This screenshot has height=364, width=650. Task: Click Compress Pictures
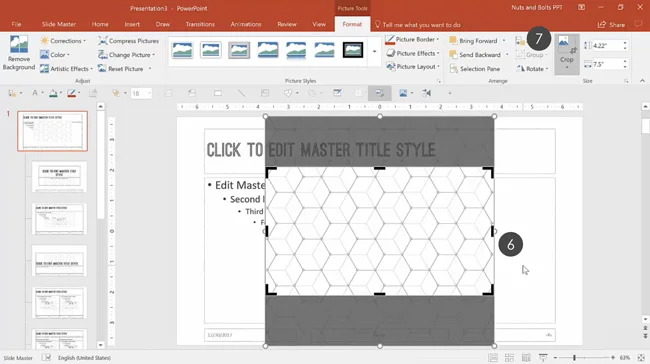click(x=129, y=41)
